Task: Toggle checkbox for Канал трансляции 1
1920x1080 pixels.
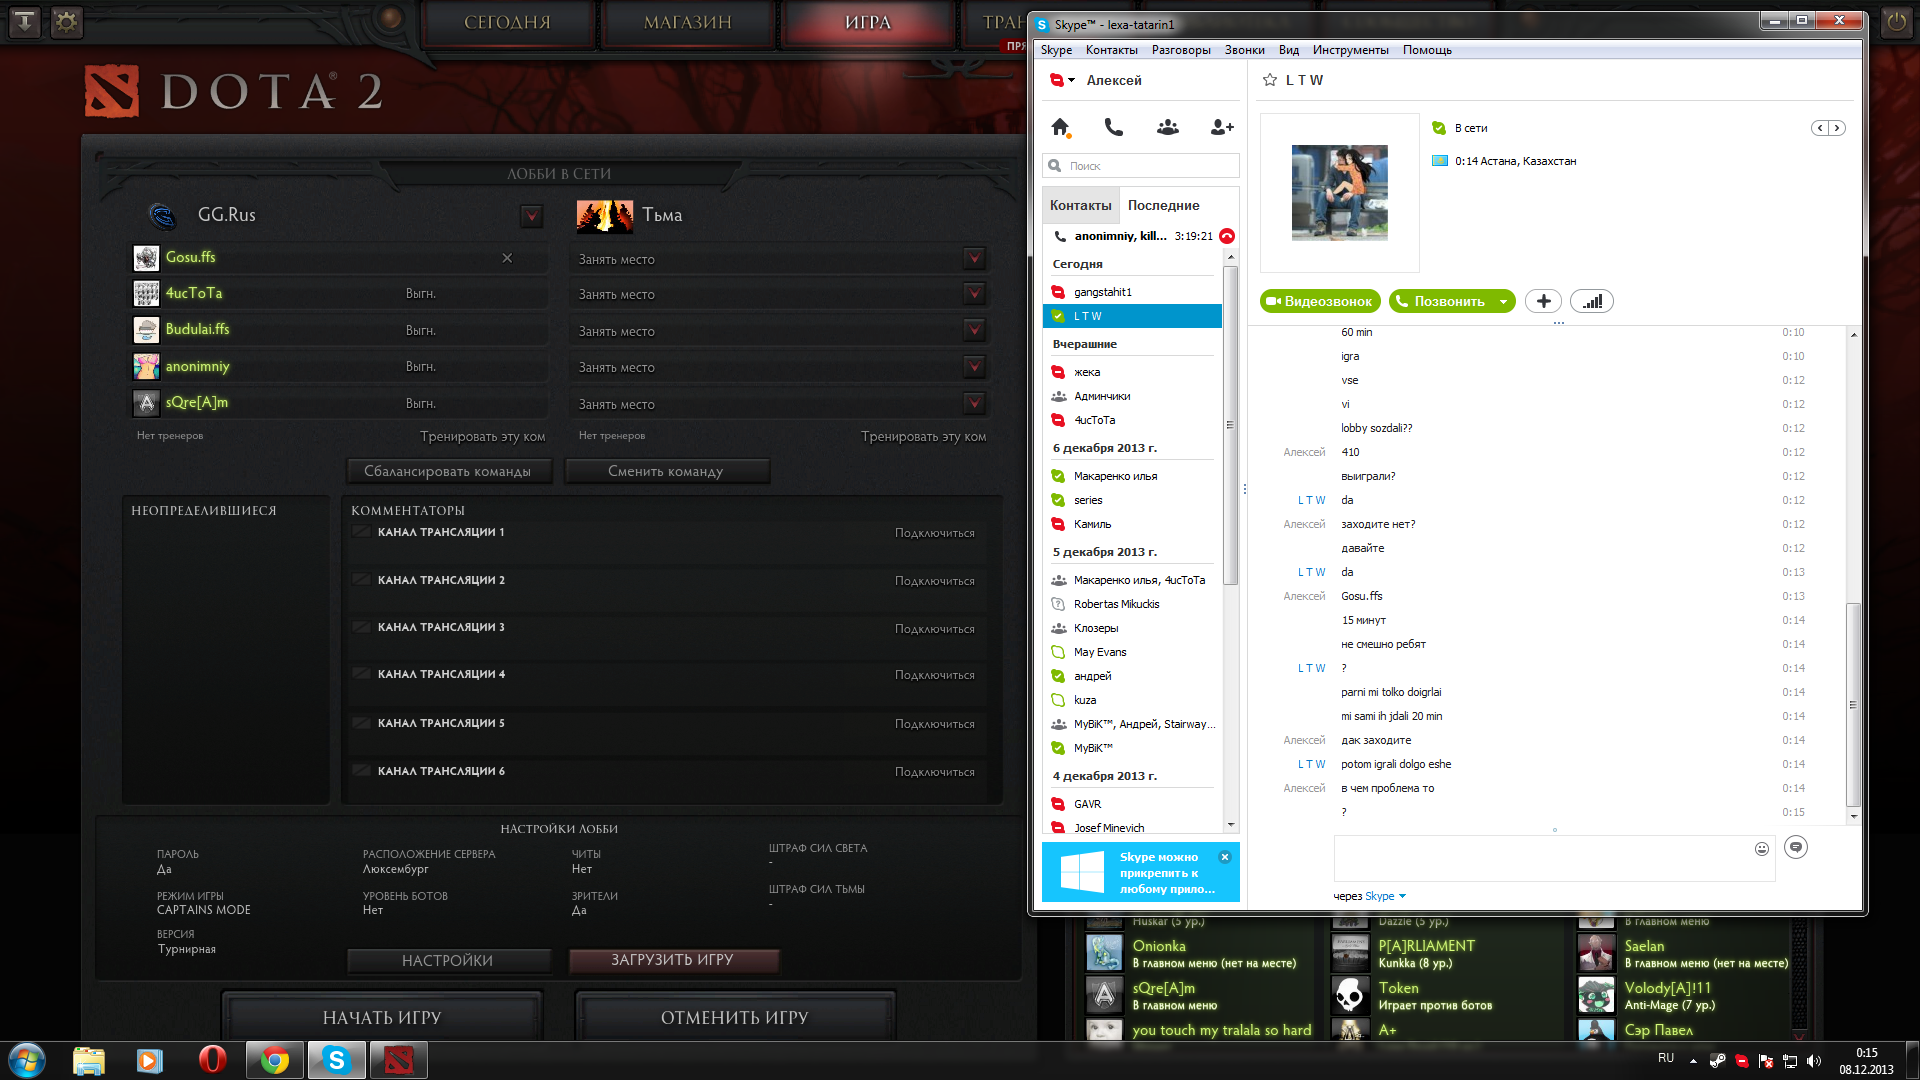Action: (x=362, y=532)
